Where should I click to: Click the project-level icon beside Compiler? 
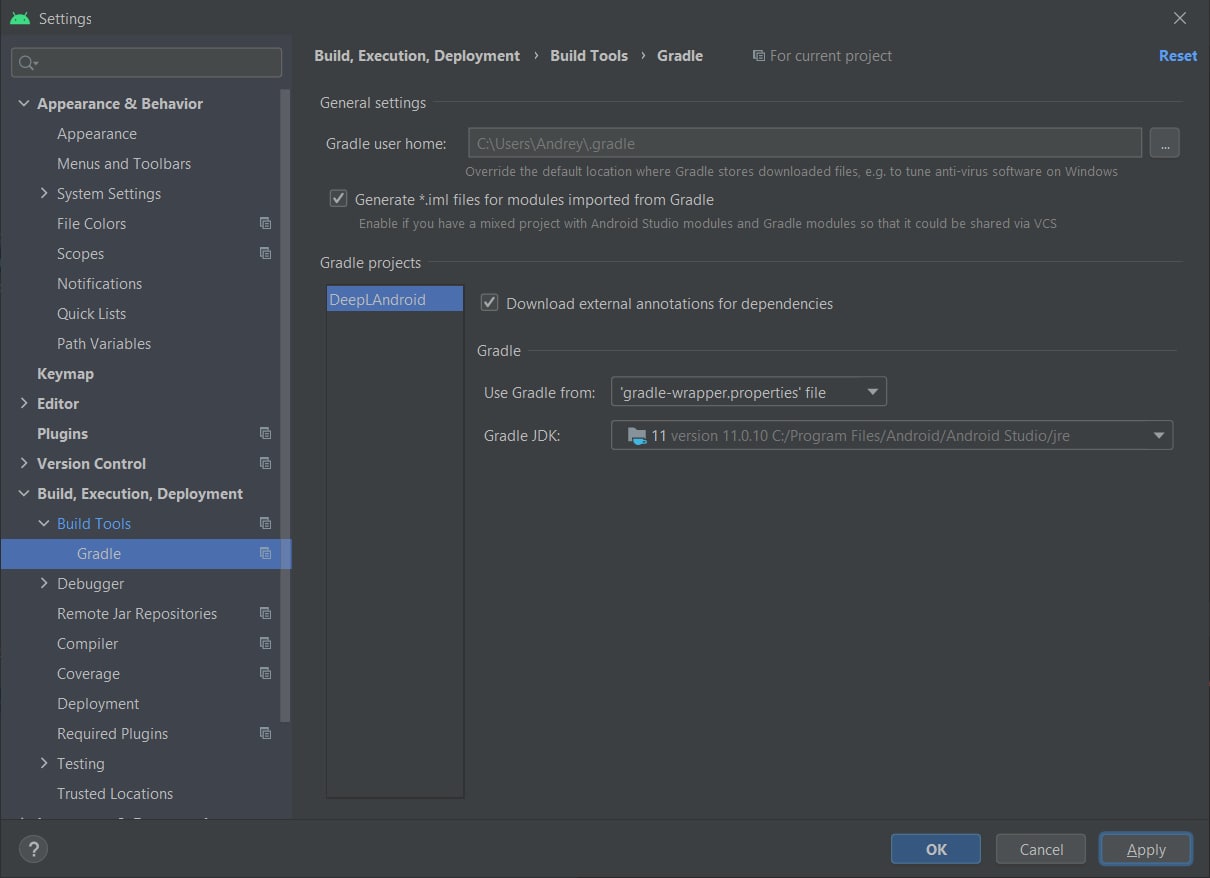(x=265, y=643)
